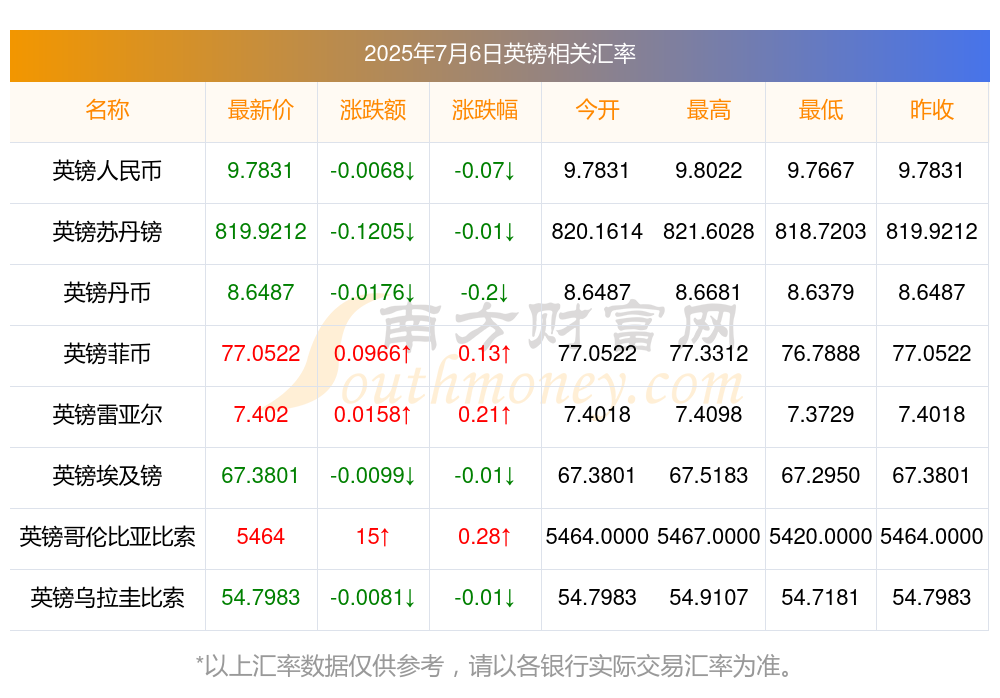Select low value 818.7203
The height and width of the screenshot is (698, 1000).
821,232
